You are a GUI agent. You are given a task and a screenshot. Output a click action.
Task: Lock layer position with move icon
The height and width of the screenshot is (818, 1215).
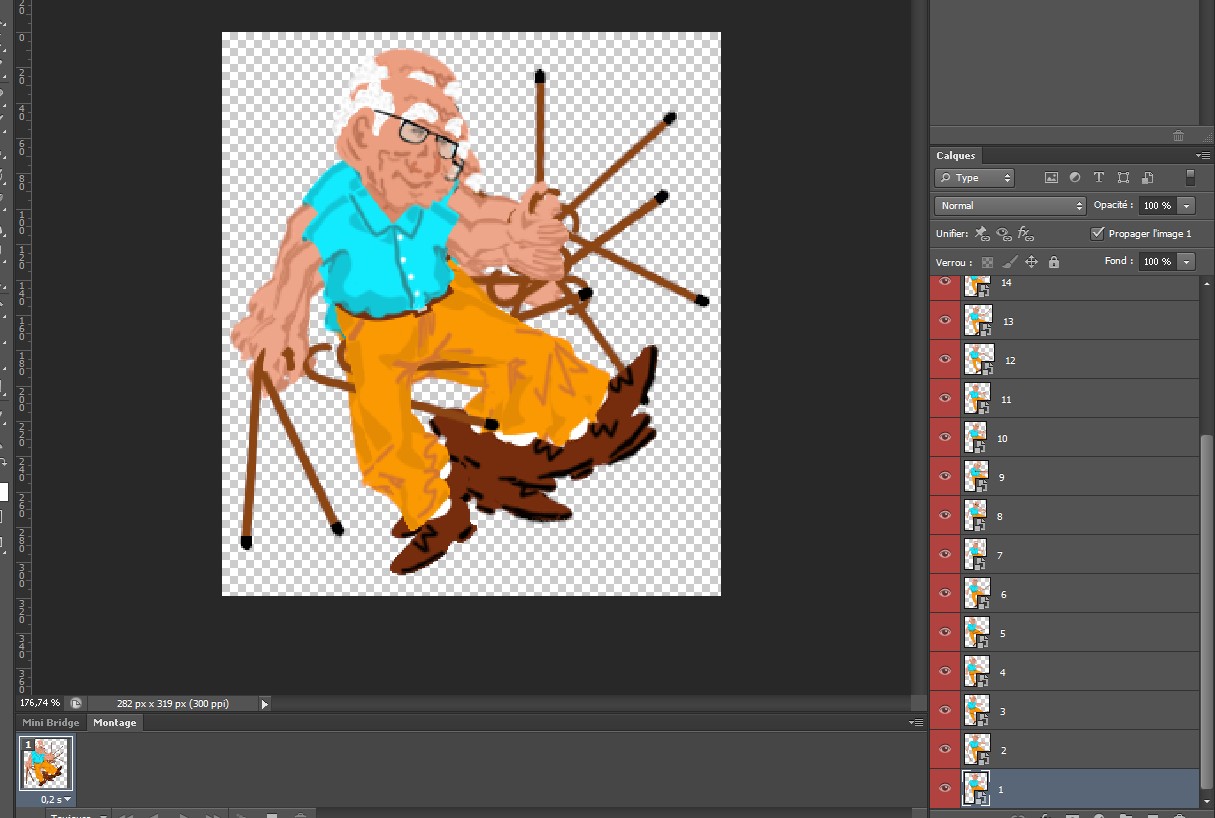coord(1031,262)
